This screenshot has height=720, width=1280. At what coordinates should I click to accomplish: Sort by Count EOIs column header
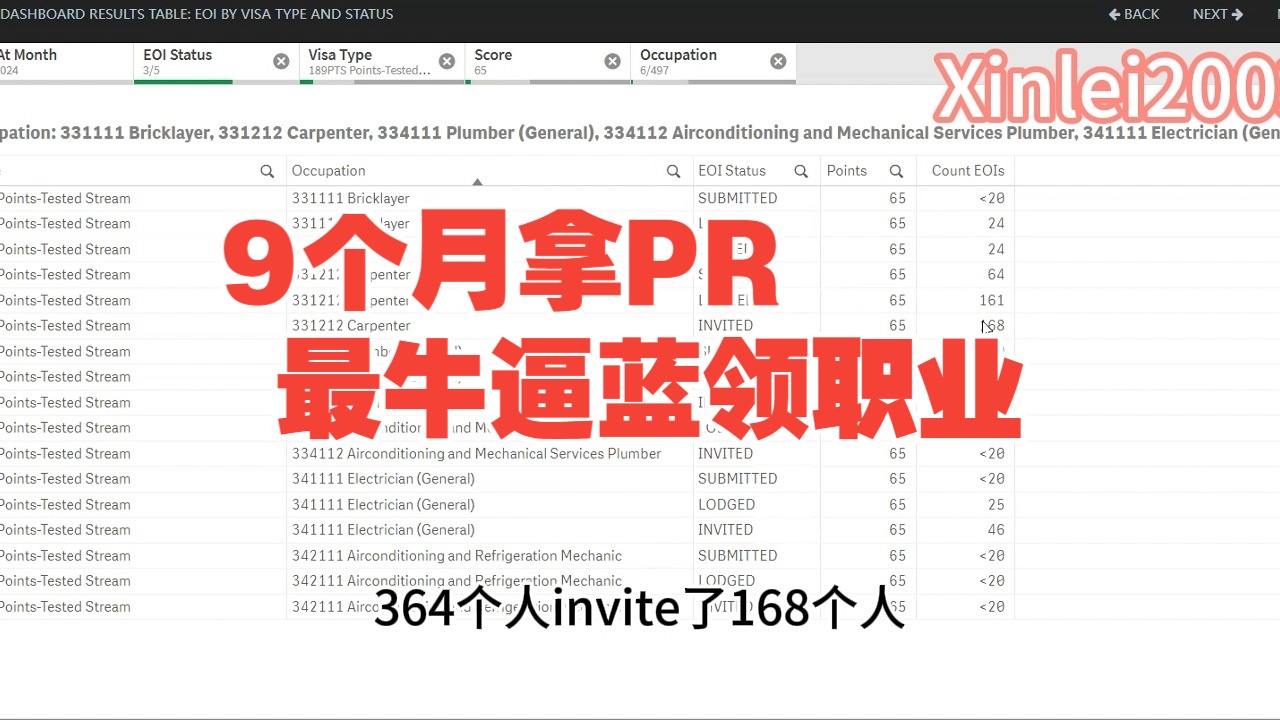(x=968, y=171)
